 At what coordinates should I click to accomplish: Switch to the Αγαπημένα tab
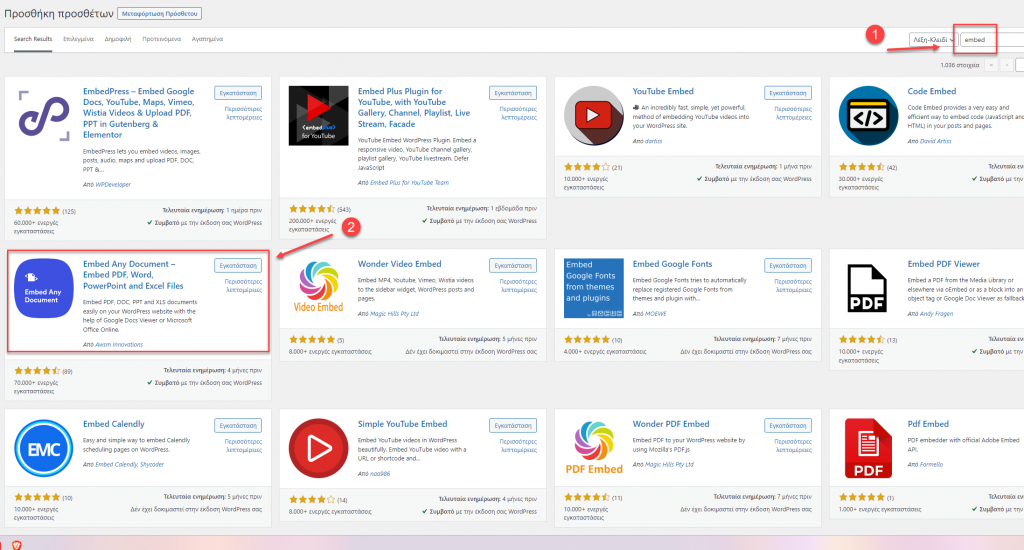[x=207, y=39]
